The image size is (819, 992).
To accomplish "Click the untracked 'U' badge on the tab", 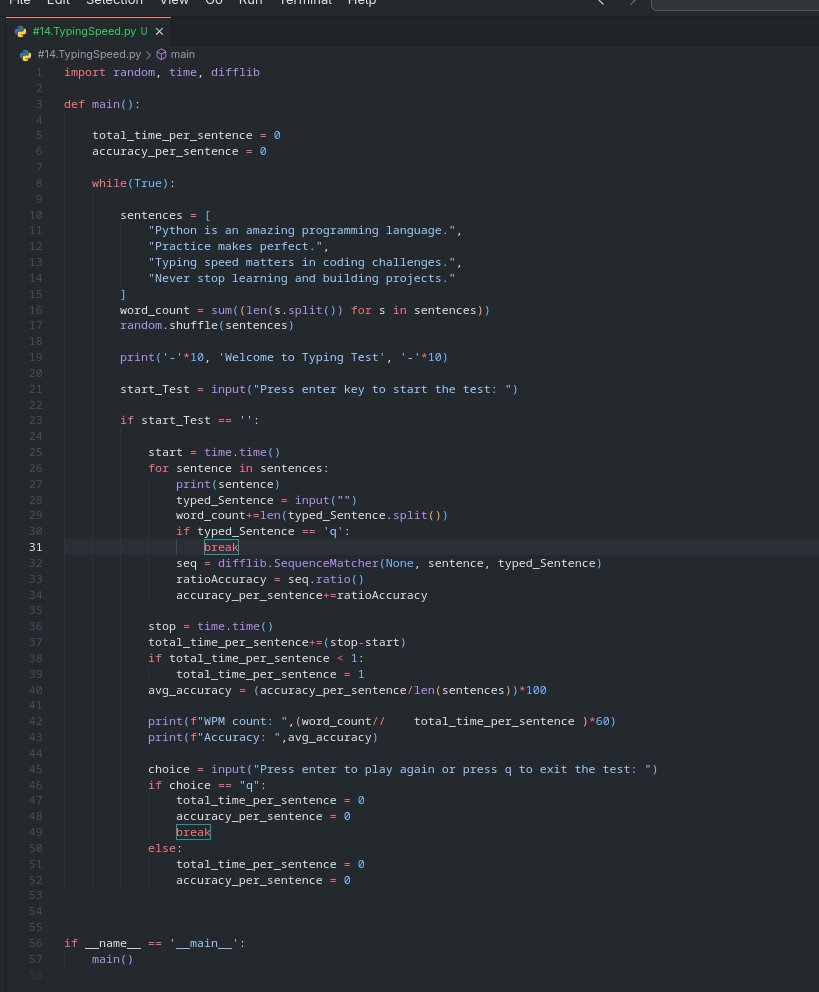I will [x=144, y=31].
